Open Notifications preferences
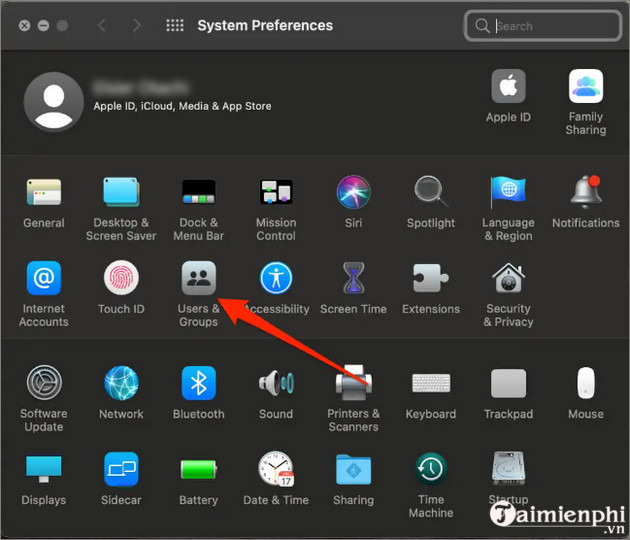Screen dimensions: 630x540 coord(586,192)
